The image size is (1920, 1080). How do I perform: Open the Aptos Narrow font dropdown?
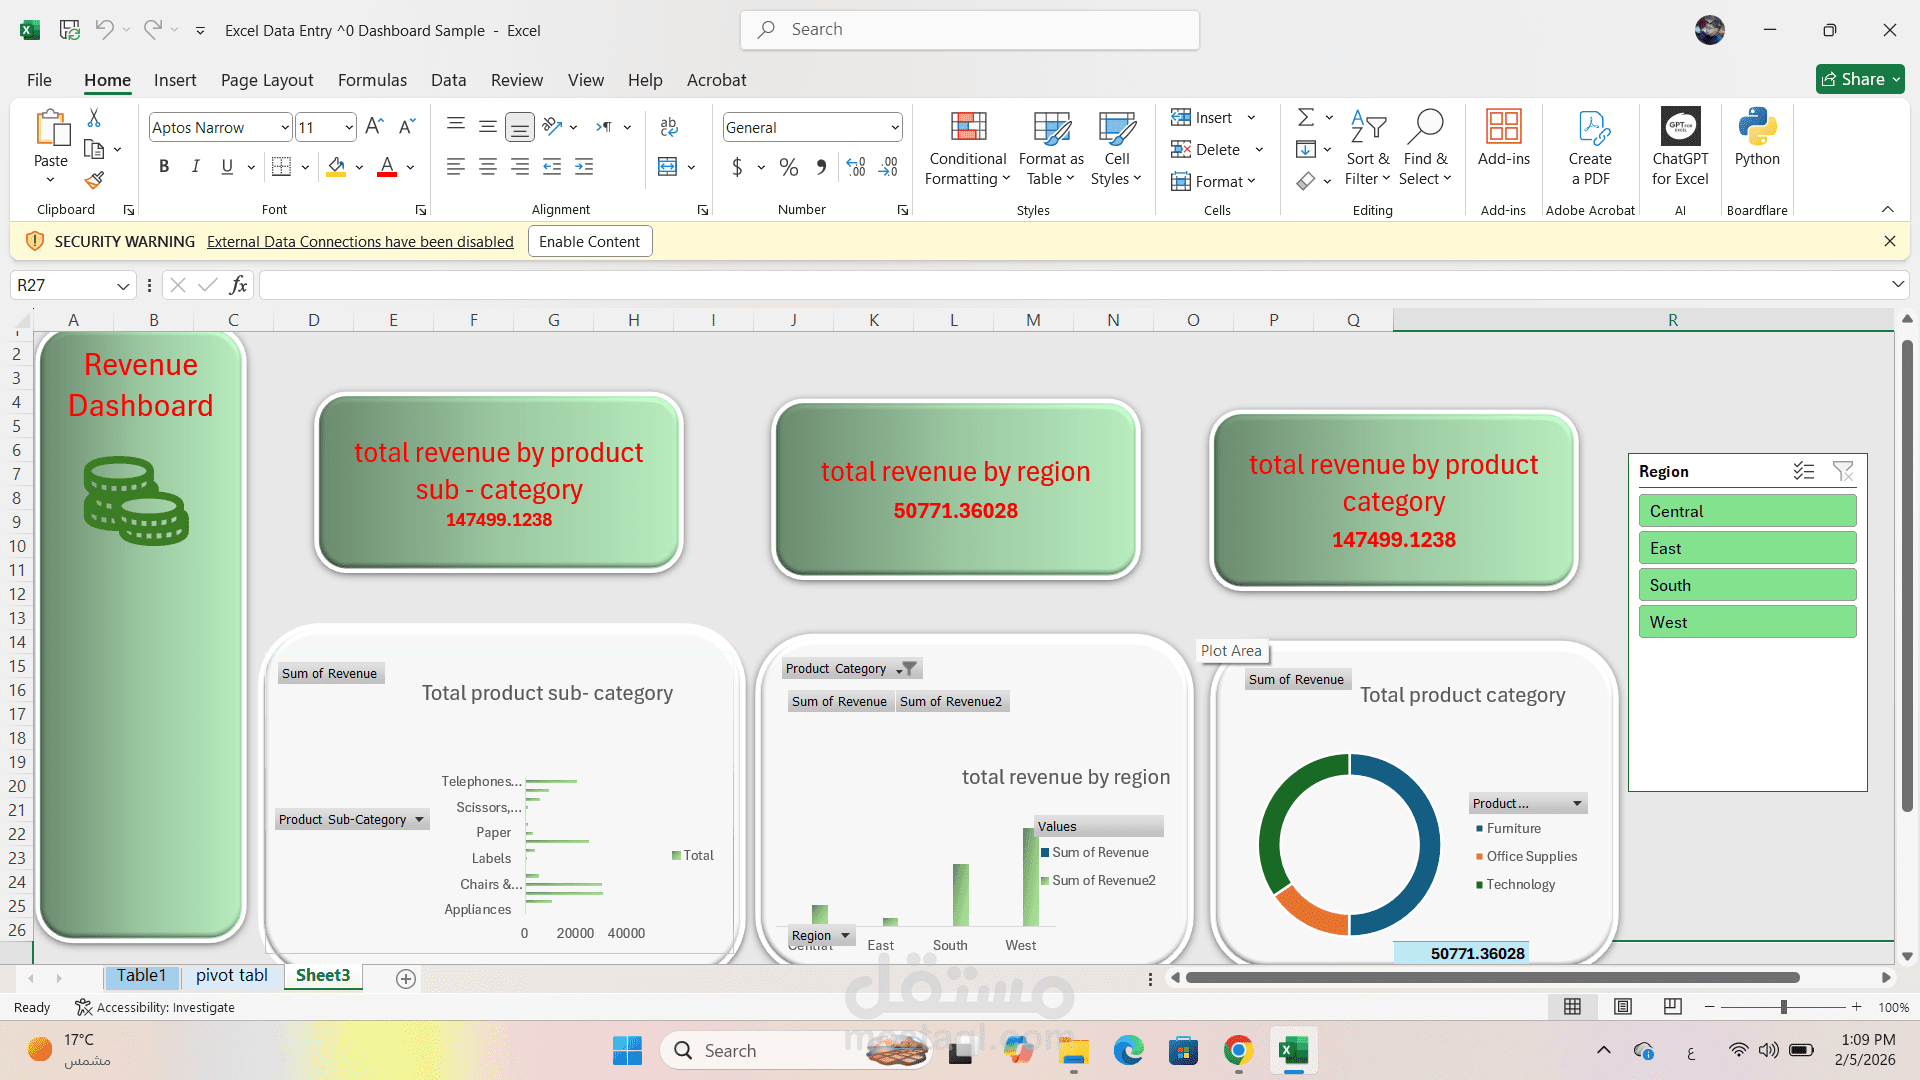286,127
